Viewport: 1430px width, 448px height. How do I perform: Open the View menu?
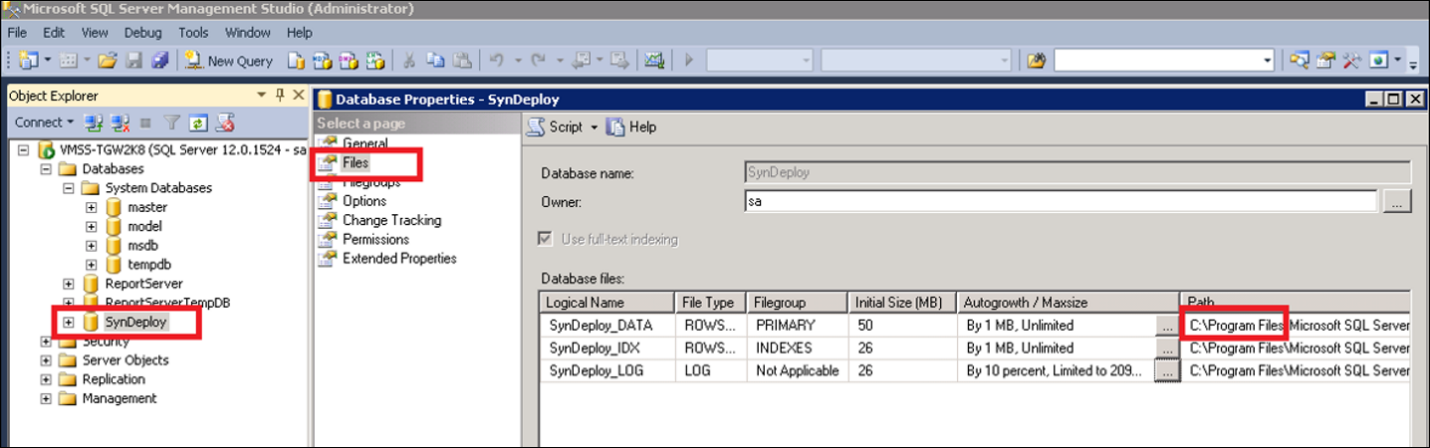point(95,33)
